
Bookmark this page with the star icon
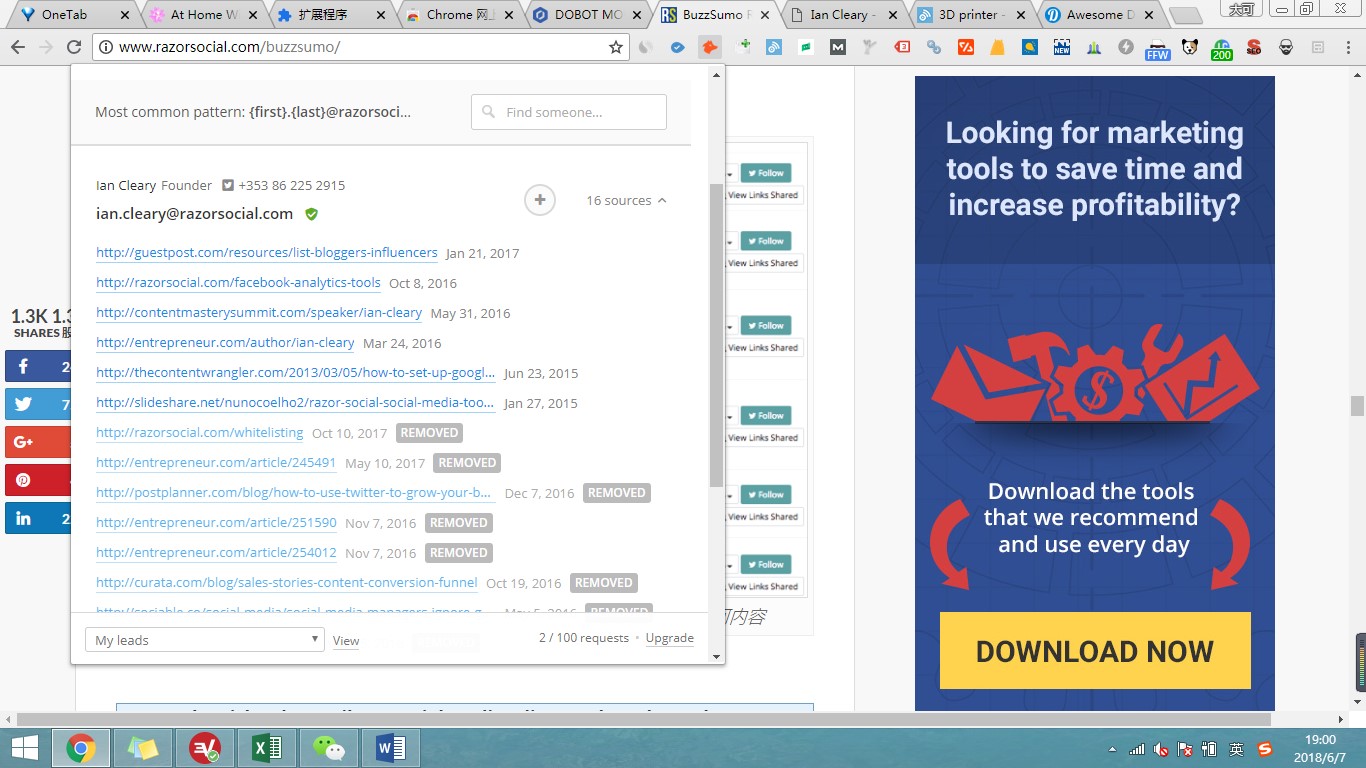pyautogui.click(x=616, y=47)
